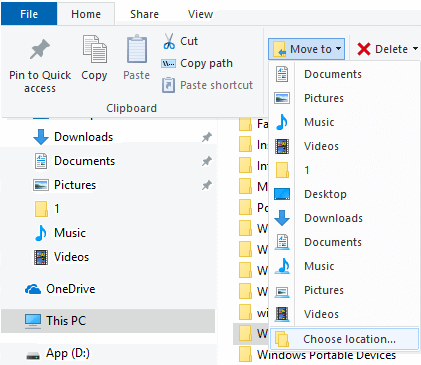Click folder 1 icon in Move to menu
Image resolution: width=421 pixels, height=365 pixels.
[282, 170]
